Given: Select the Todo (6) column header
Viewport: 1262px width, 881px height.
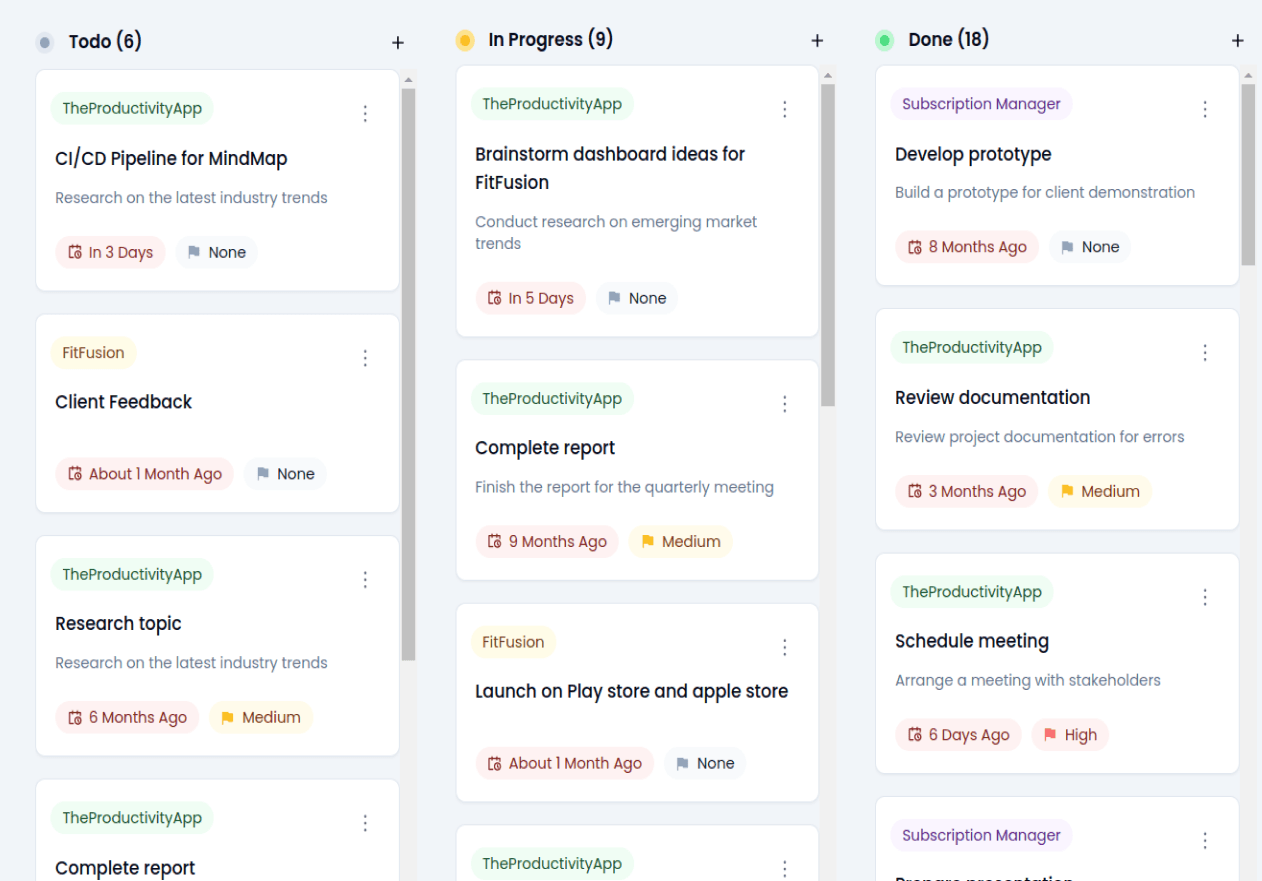Looking at the screenshot, I should point(105,42).
